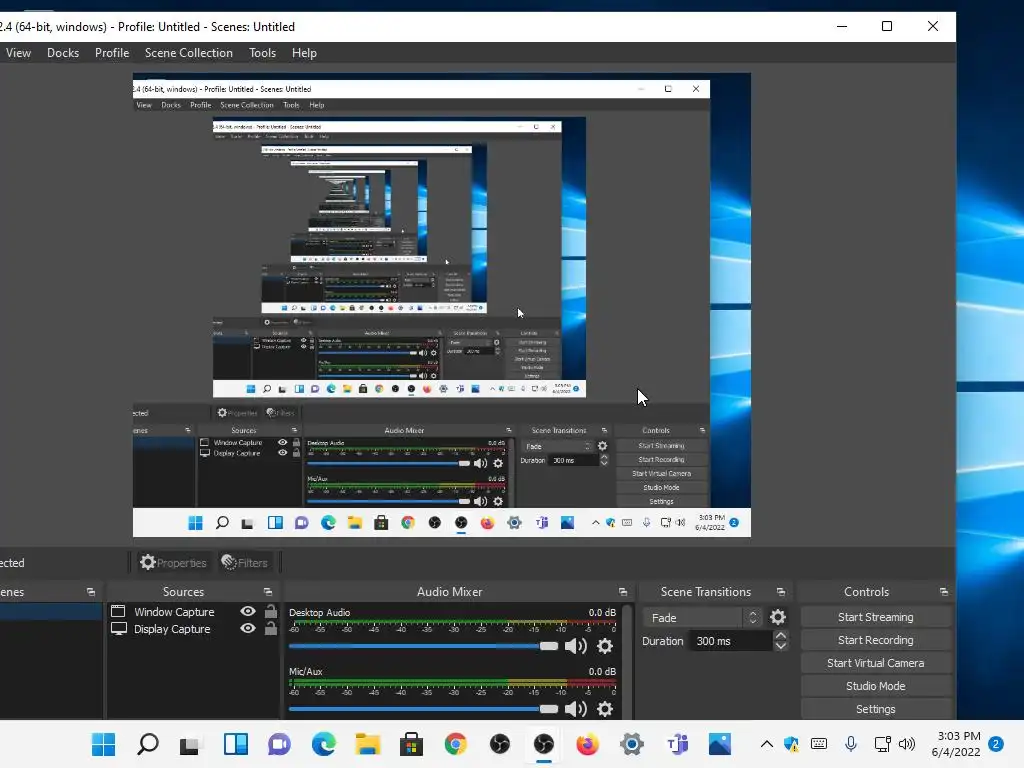Click the Properties gear button
This screenshot has height=768, width=1024.
click(x=173, y=562)
